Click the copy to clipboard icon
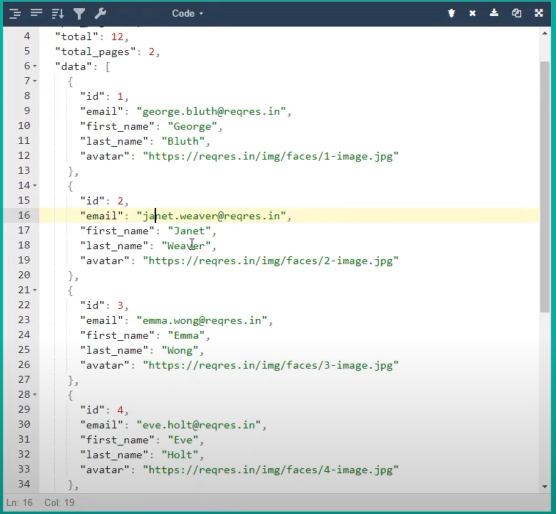 pyautogui.click(x=517, y=13)
